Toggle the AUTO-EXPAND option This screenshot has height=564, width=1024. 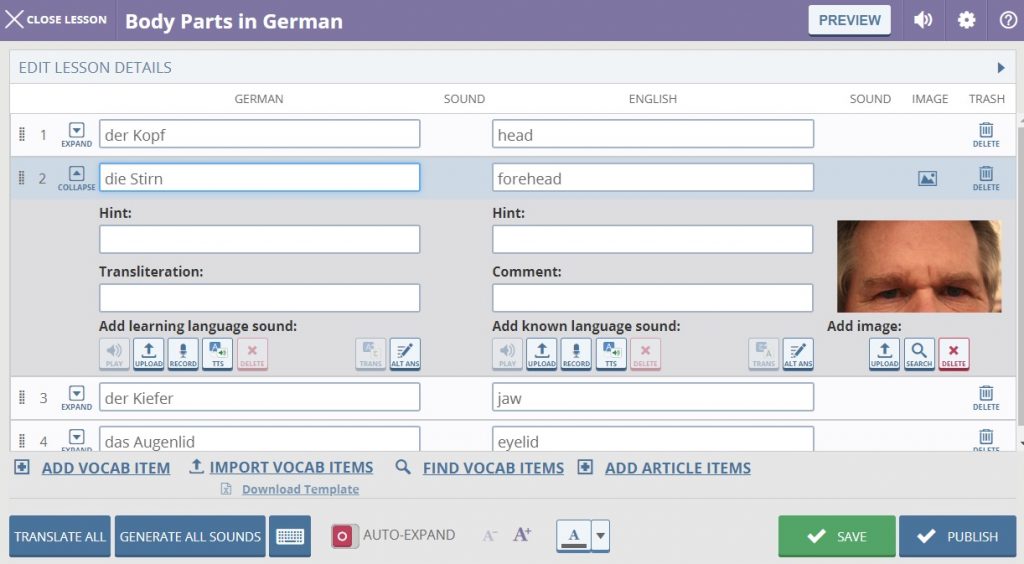(x=344, y=536)
